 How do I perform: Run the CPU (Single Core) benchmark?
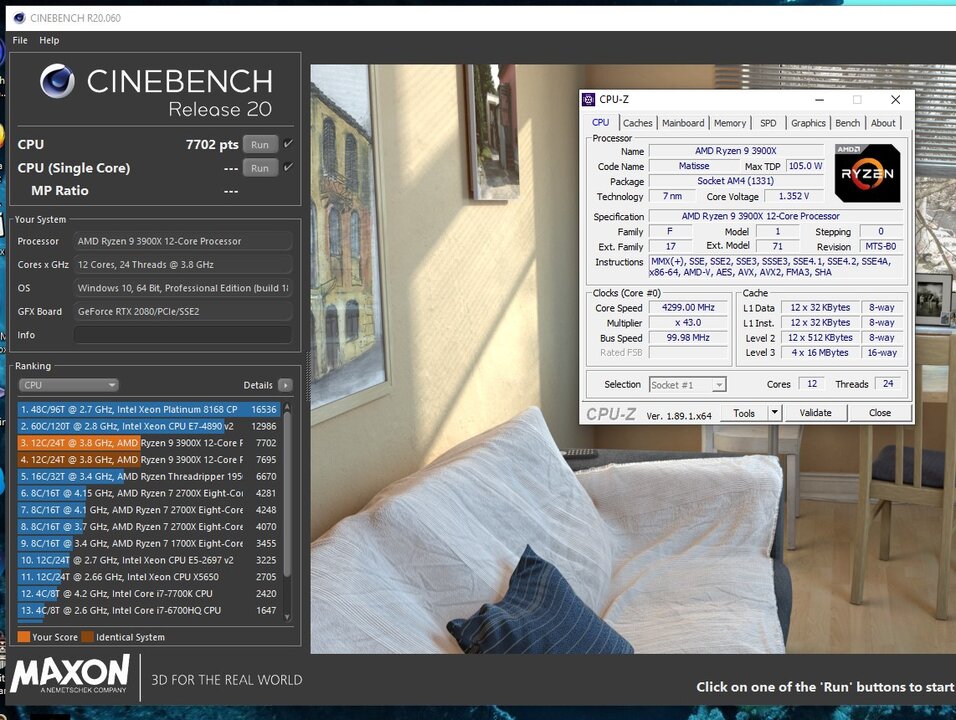(260, 168)
